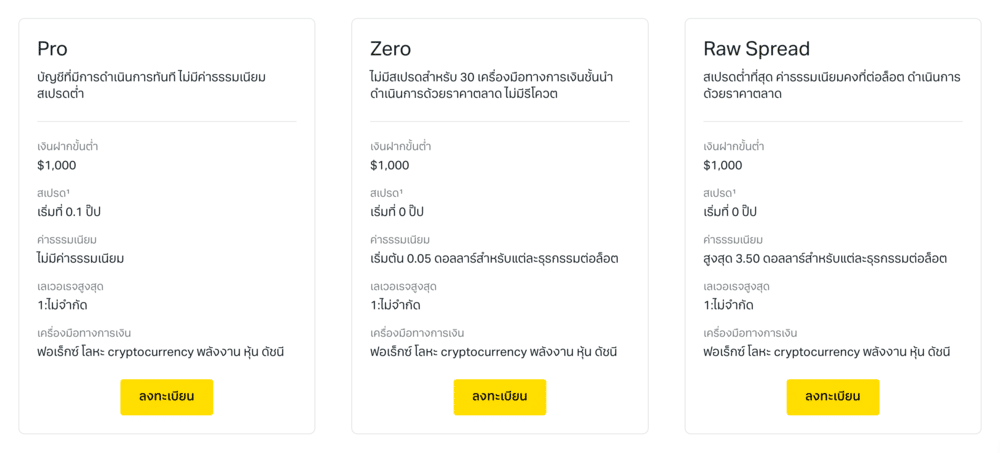
Task: Click the สเปรด footnote label in the Pro card
Action: 53,193
